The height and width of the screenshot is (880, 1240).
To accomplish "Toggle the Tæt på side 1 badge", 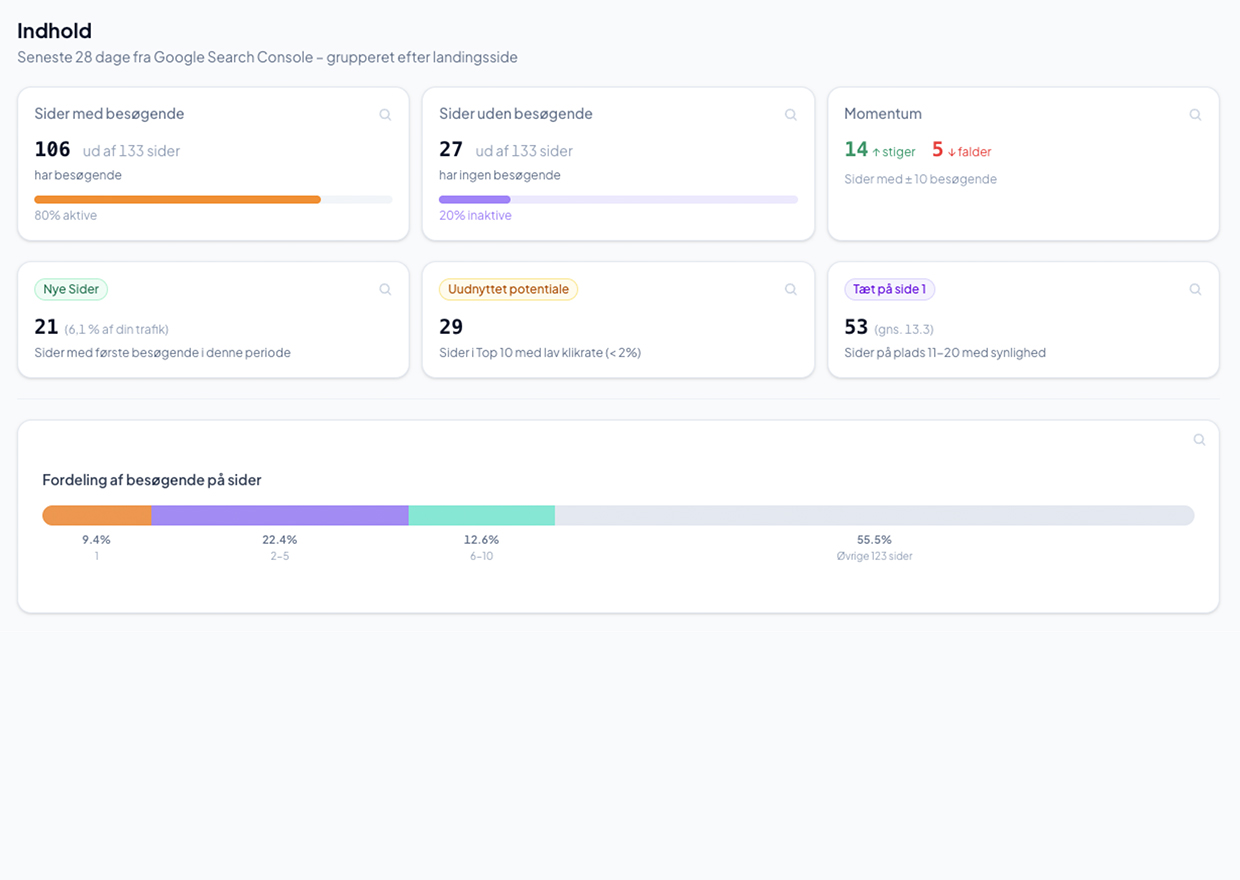I will pyautogui.click(x=889, y=289).
